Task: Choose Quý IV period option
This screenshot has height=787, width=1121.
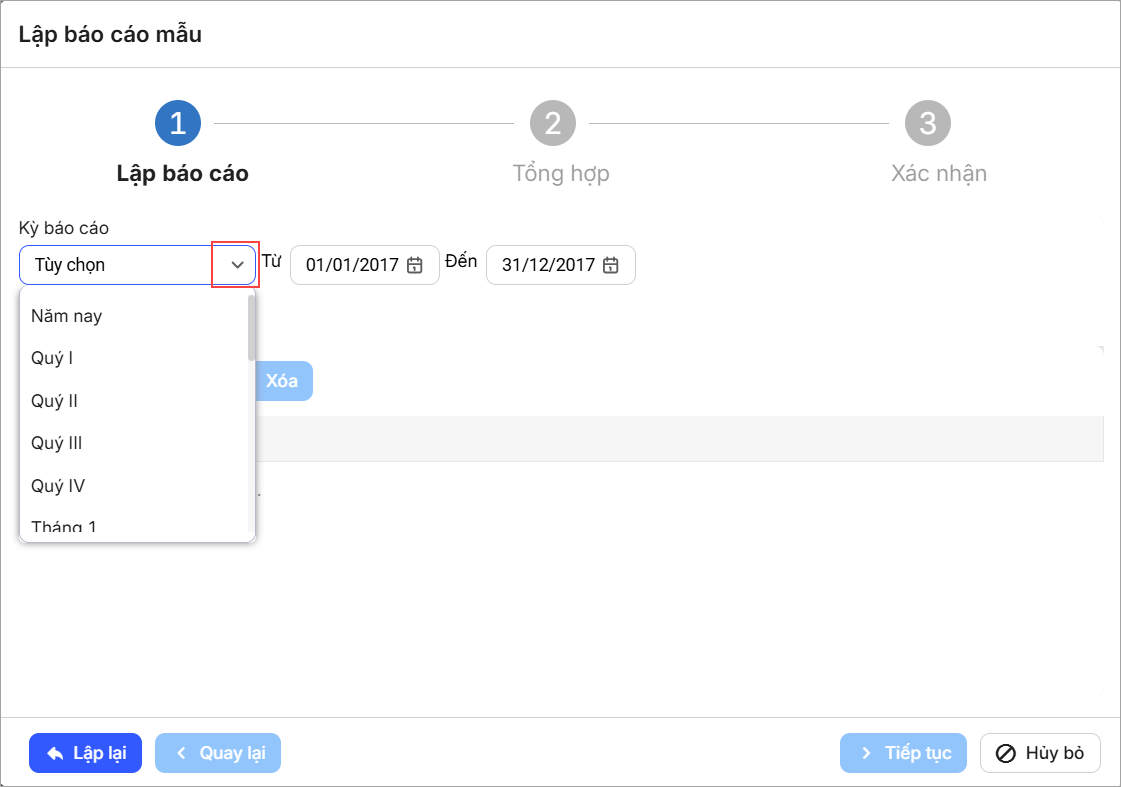Action: point(58,486)
